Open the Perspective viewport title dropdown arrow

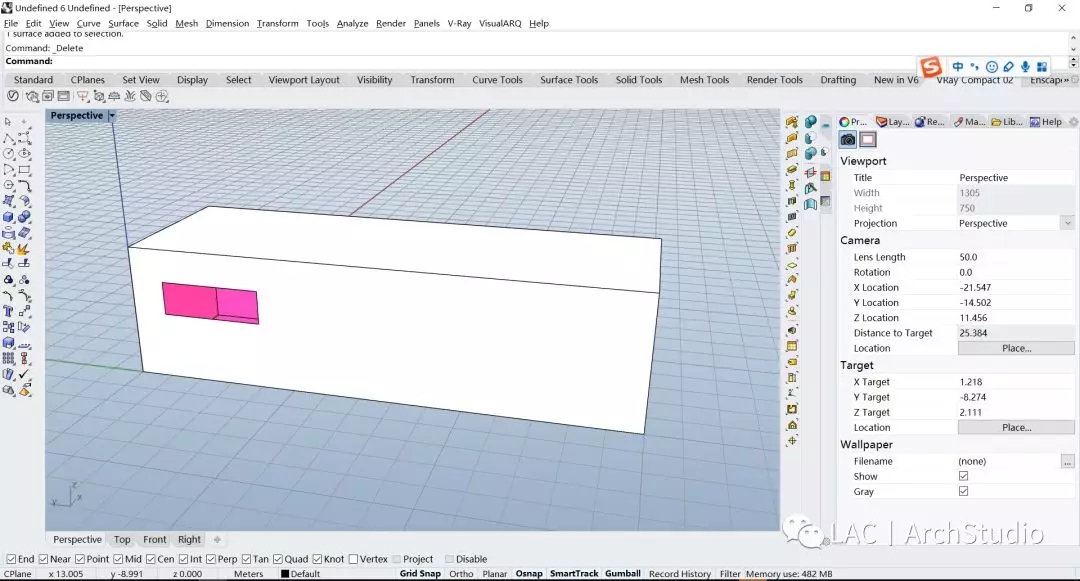pyautogui.click(x=112, y=116)
